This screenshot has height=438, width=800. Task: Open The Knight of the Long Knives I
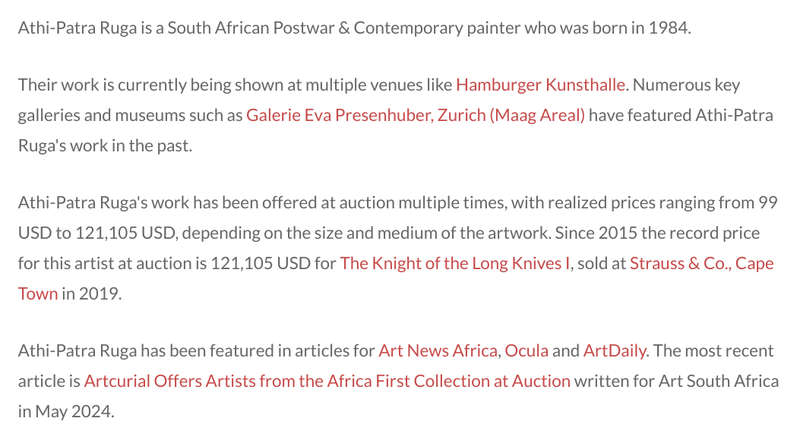(x=455, y=263)
